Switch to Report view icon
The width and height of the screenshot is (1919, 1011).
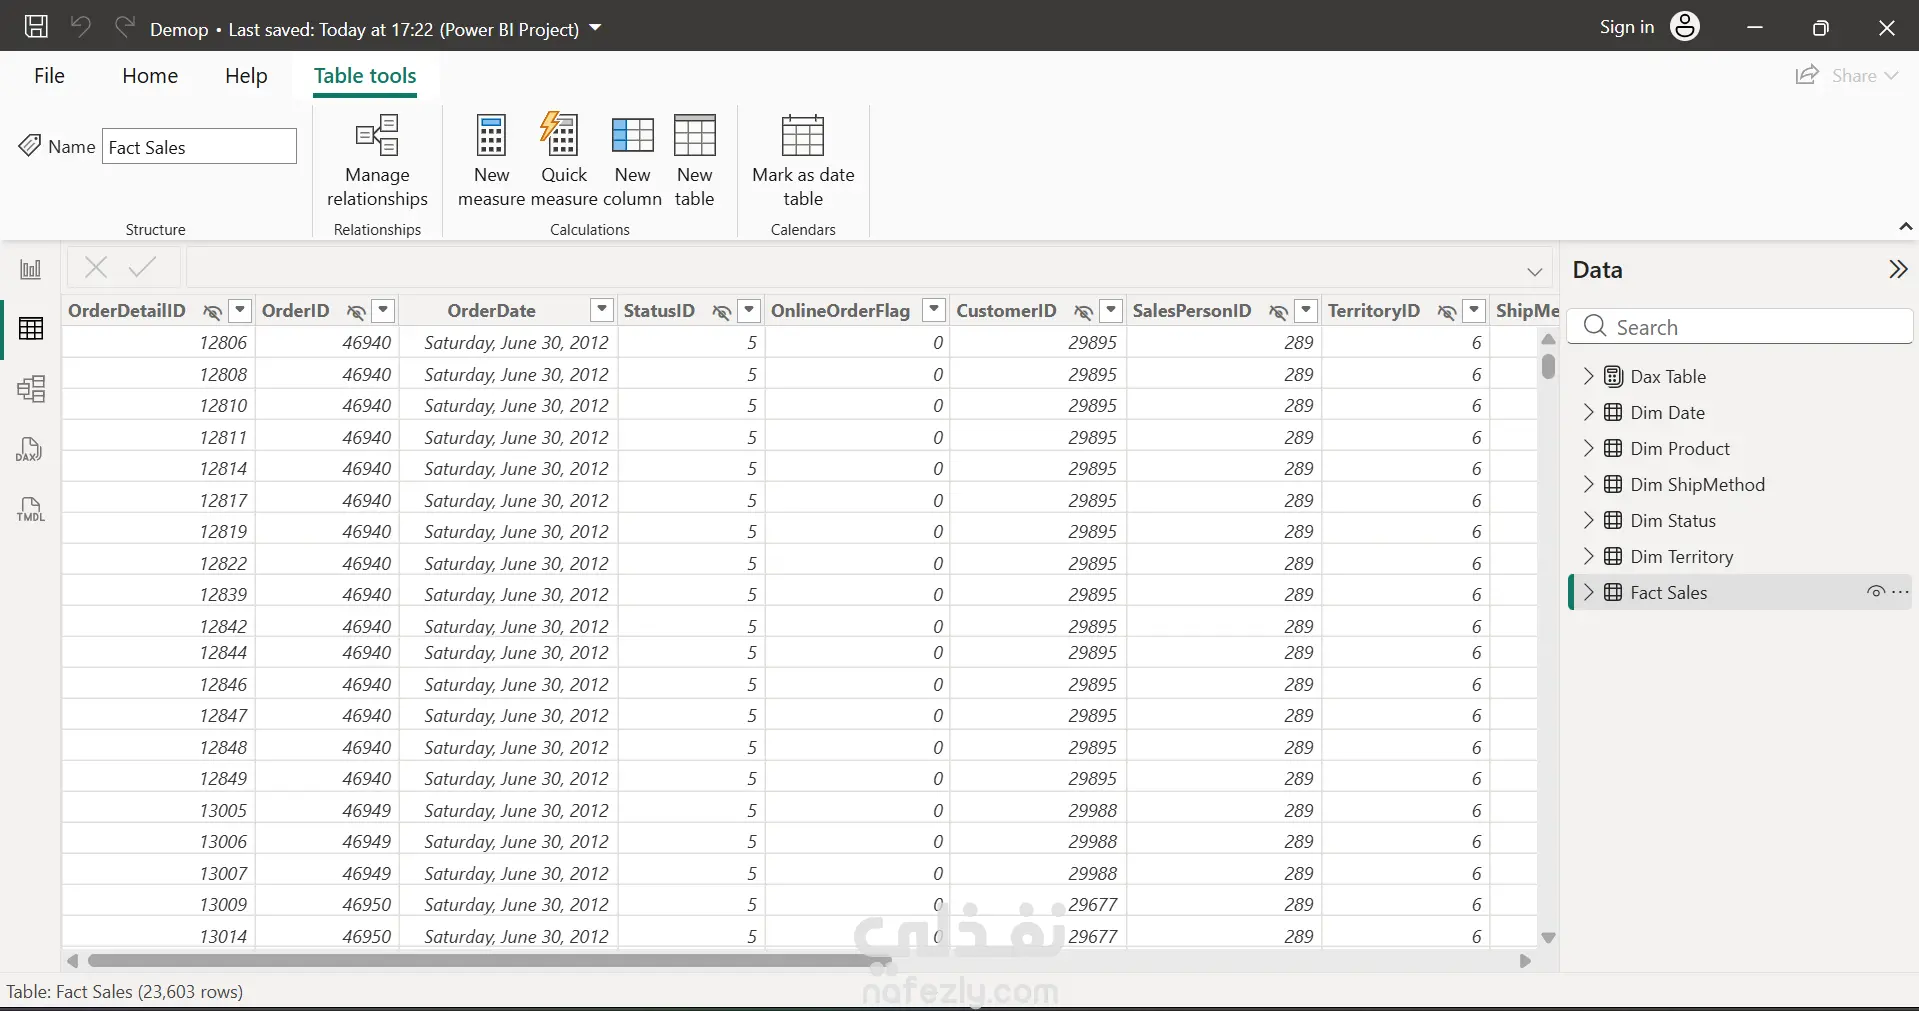click(x=31, y=269)
